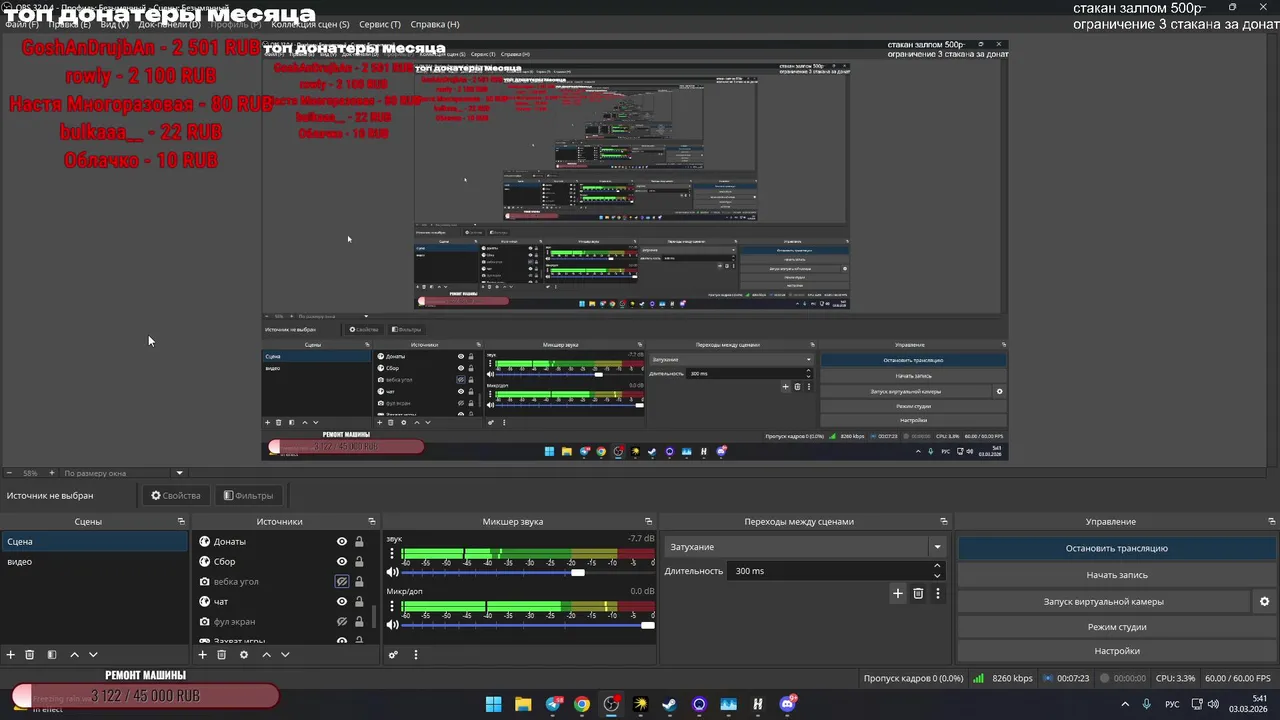Open the звук channel three-dot options
This screenshot has width=1280, height=720.
[x=392, y=553]
